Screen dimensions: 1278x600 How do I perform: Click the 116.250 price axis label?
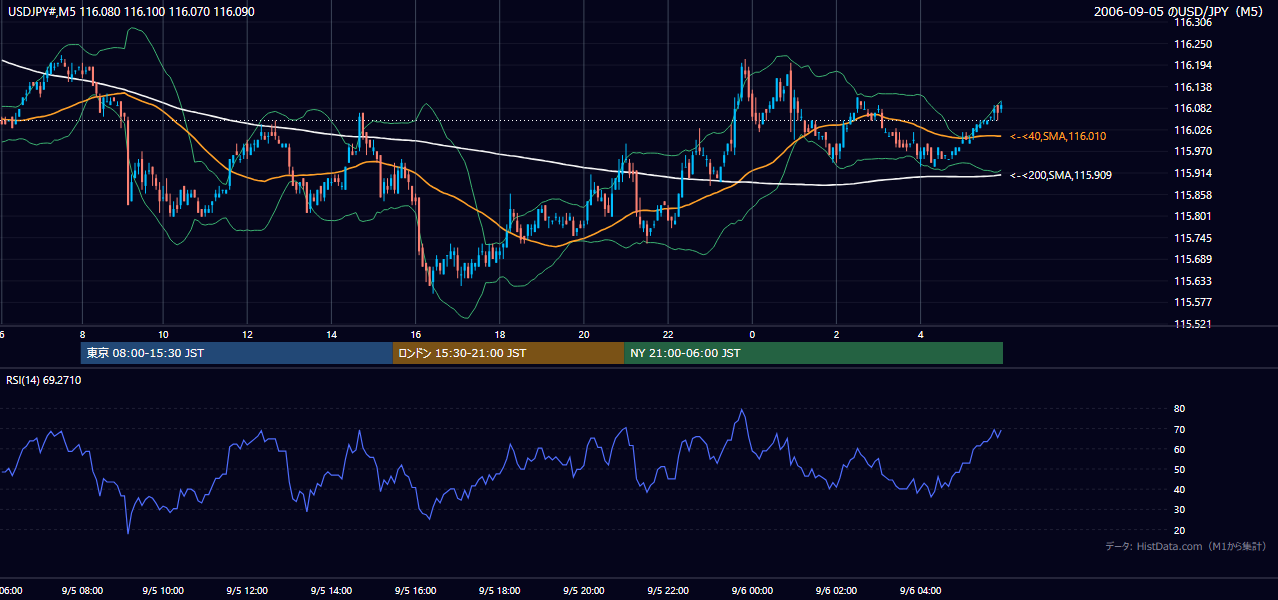tap(1194, 44)
